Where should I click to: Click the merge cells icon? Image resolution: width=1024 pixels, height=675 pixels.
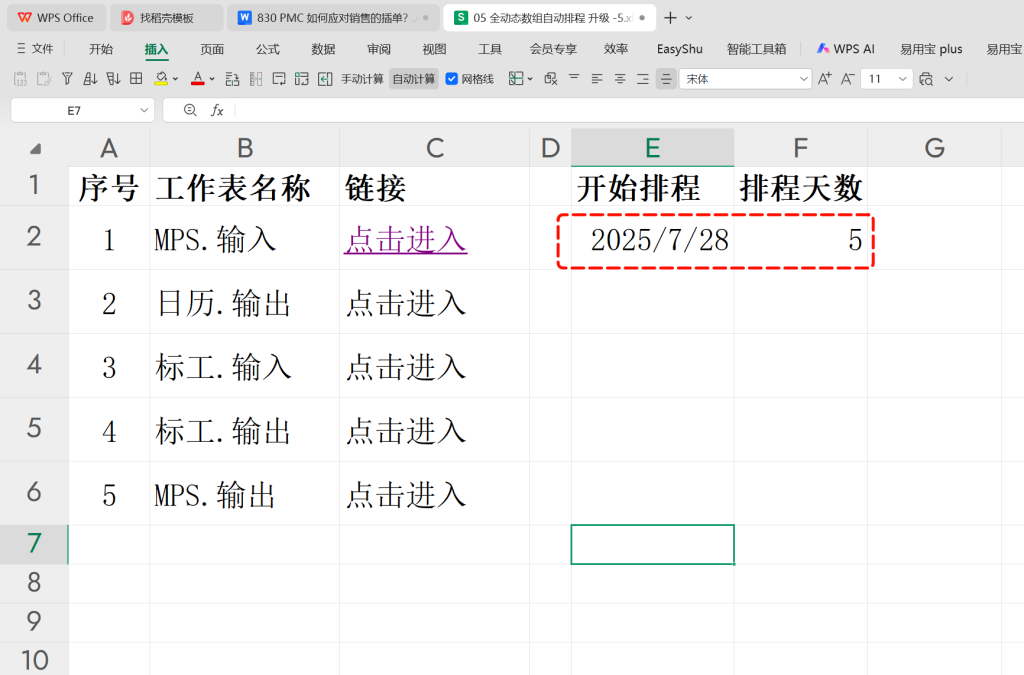pos(301,79)
